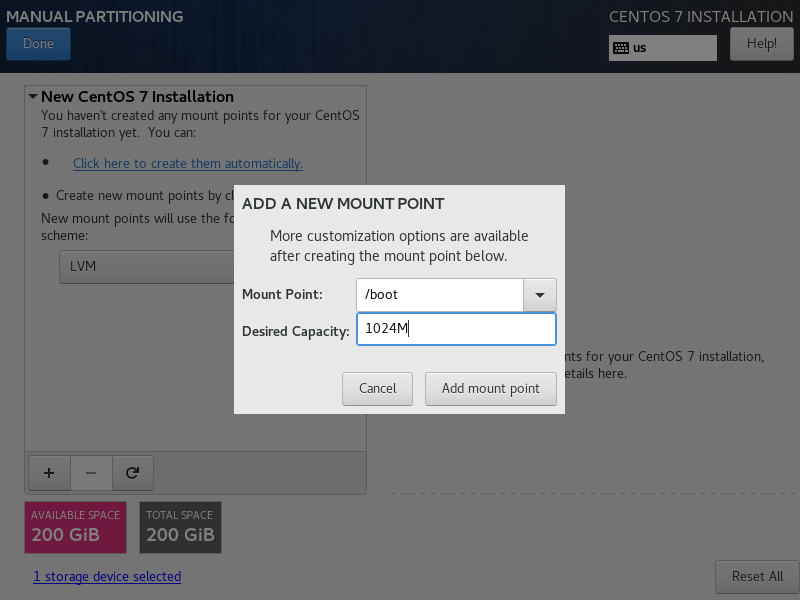The image size is (800, 600).
Task: Click the dark Total Space box
Action: click(x=180, y=527)
